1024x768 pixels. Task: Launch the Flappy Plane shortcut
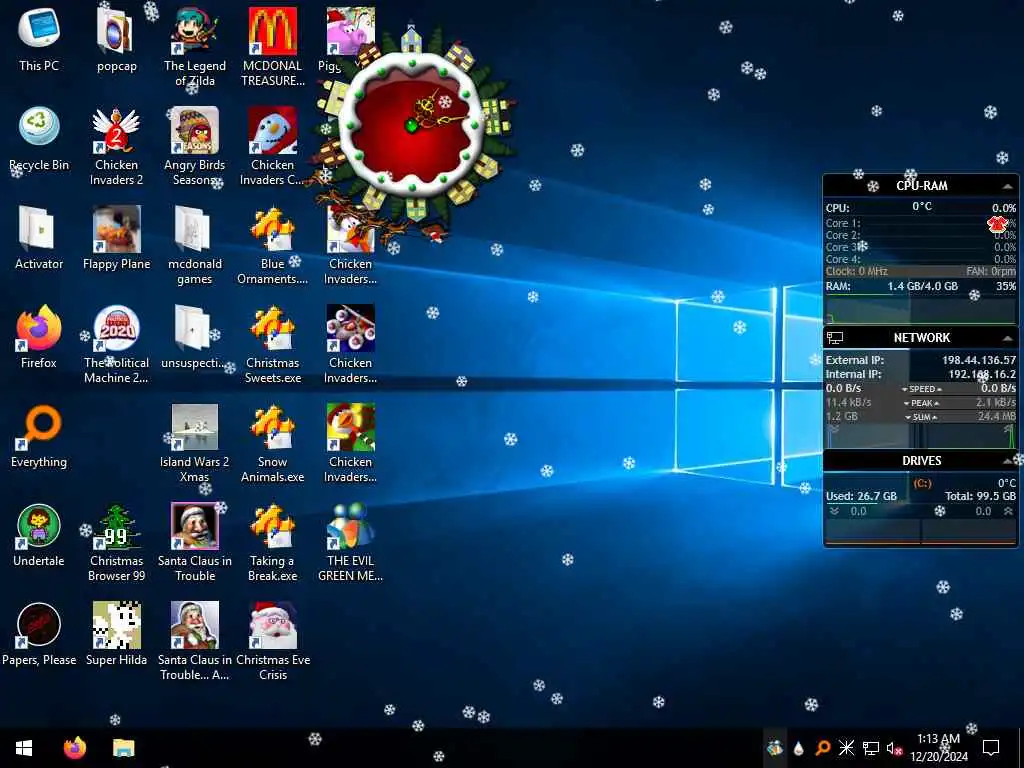[116, 238]
